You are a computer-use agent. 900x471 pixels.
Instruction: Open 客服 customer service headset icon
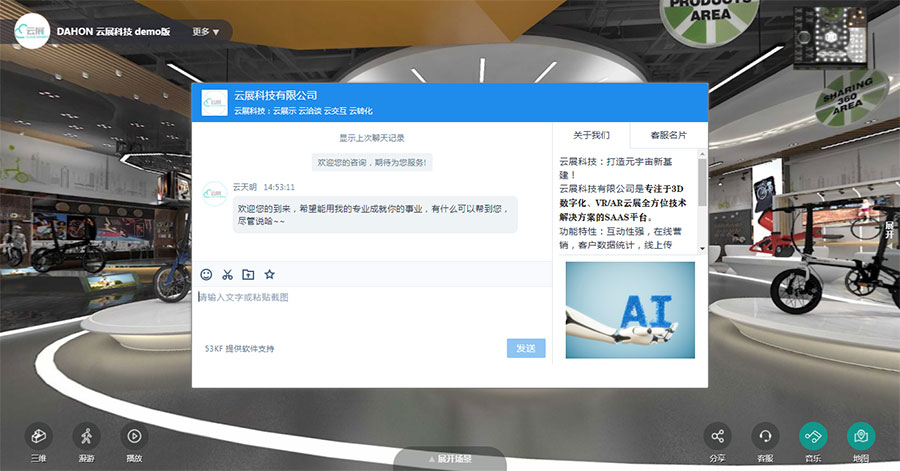point(765,436)
